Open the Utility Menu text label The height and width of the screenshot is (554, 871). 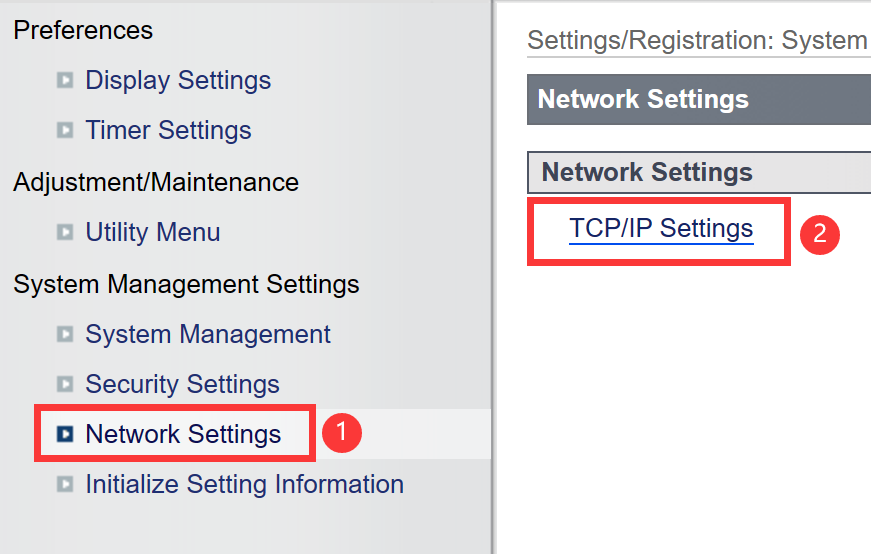(153, 232)
